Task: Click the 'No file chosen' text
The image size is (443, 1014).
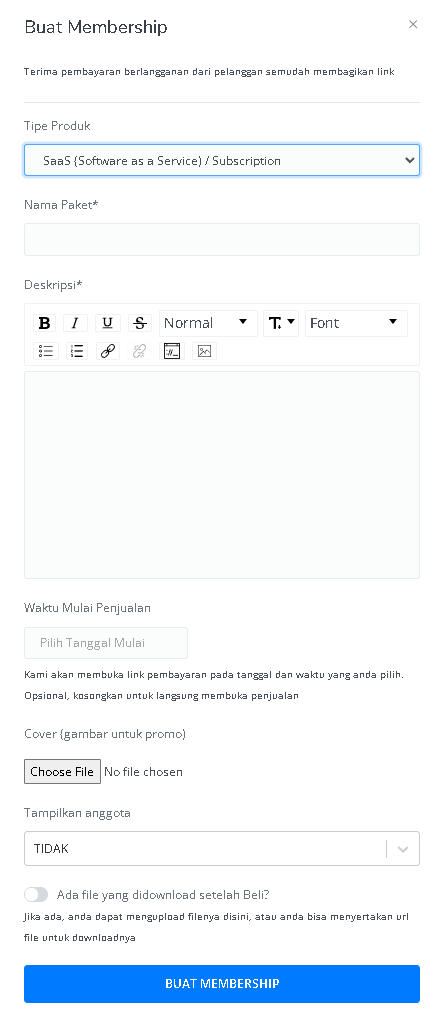Action: pos(144,771)
